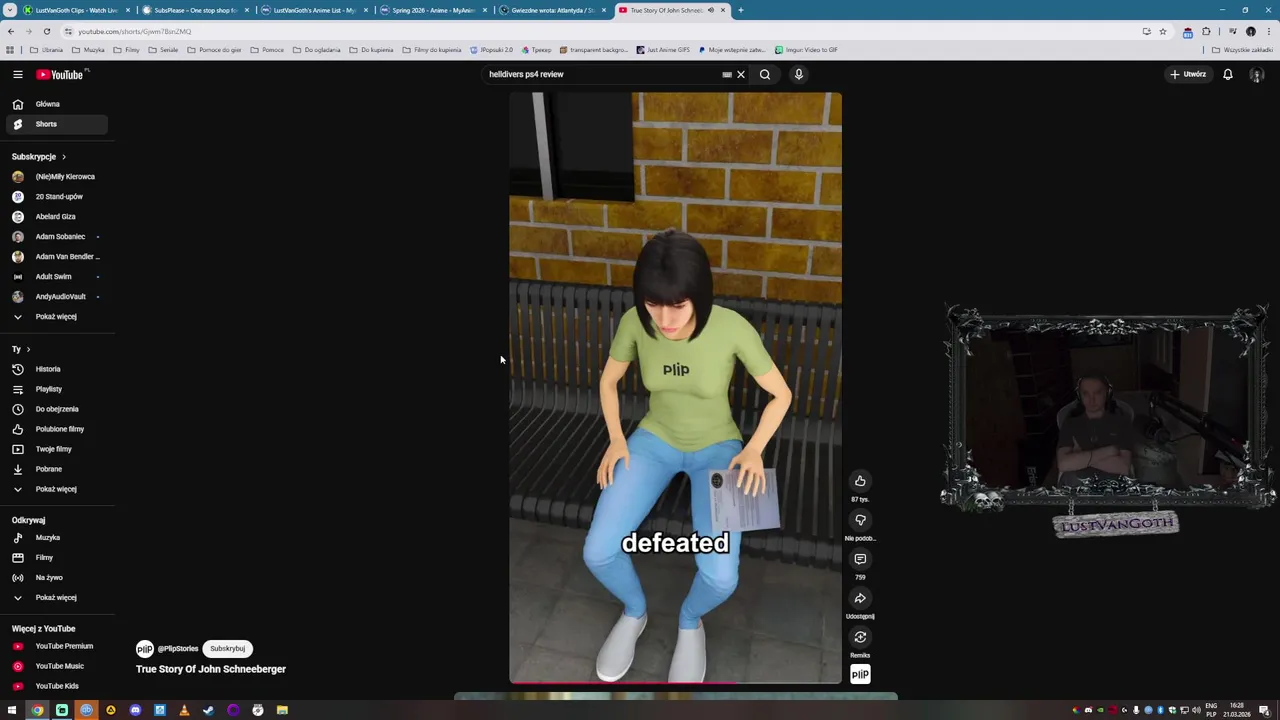Image resolution: width=1280 pixels, height=720 pixels.
Task: Dislike the Short with thumbs down
Action: [x=860, y=520]
